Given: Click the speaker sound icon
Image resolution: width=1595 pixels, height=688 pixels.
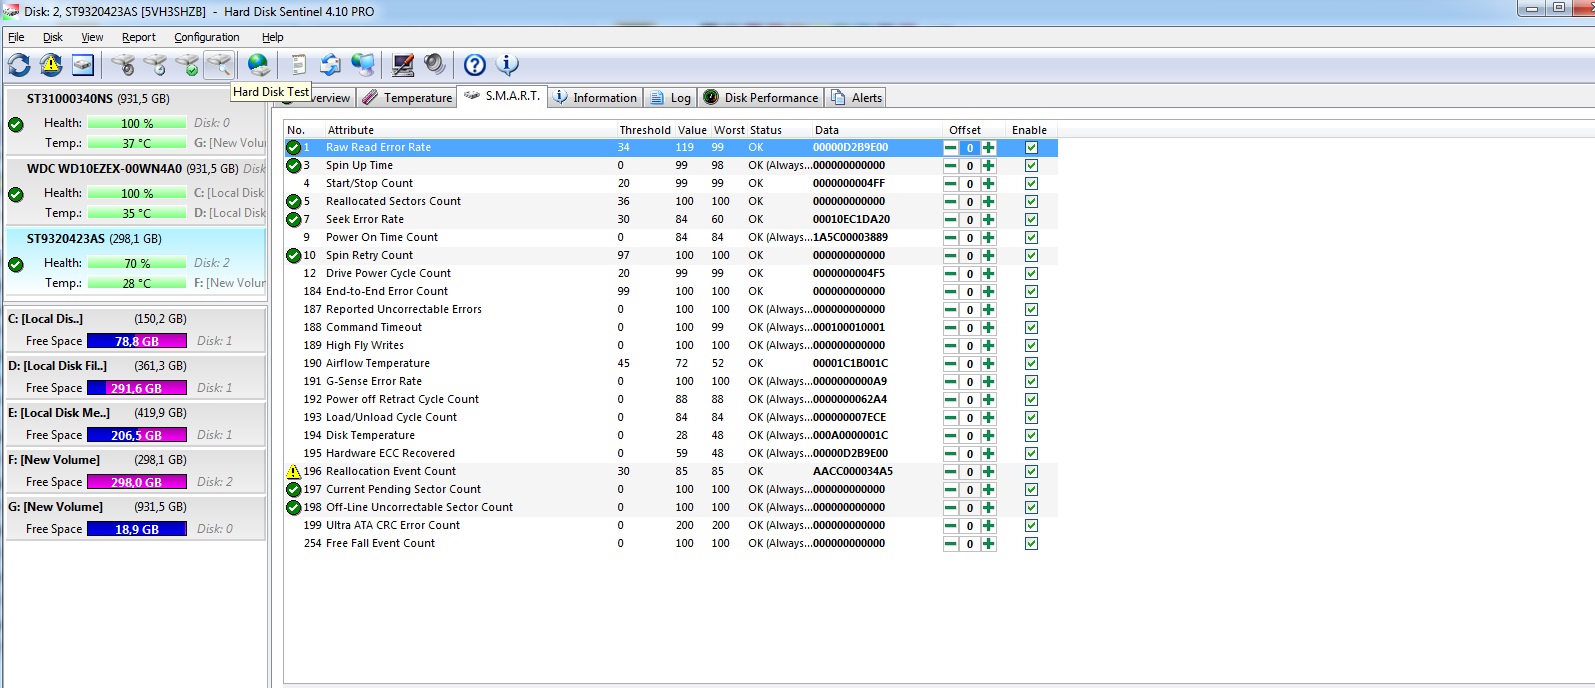Looking at the screenshot, I should (x=435, y=65).
